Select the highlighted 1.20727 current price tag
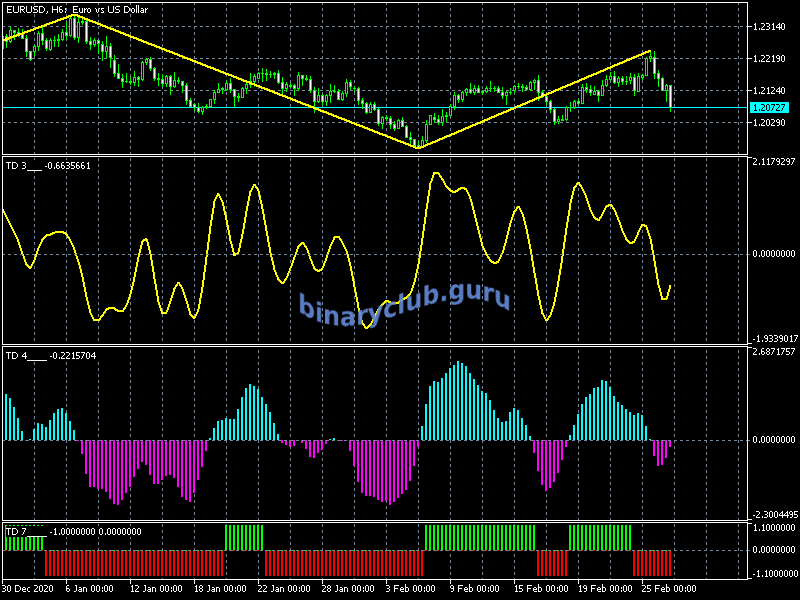This screenshot has height=600, width=800. pyautogui.click(x=768, y=107)
